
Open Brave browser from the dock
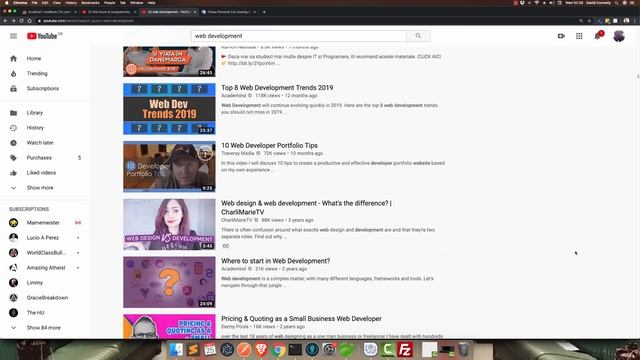(261, 349)
